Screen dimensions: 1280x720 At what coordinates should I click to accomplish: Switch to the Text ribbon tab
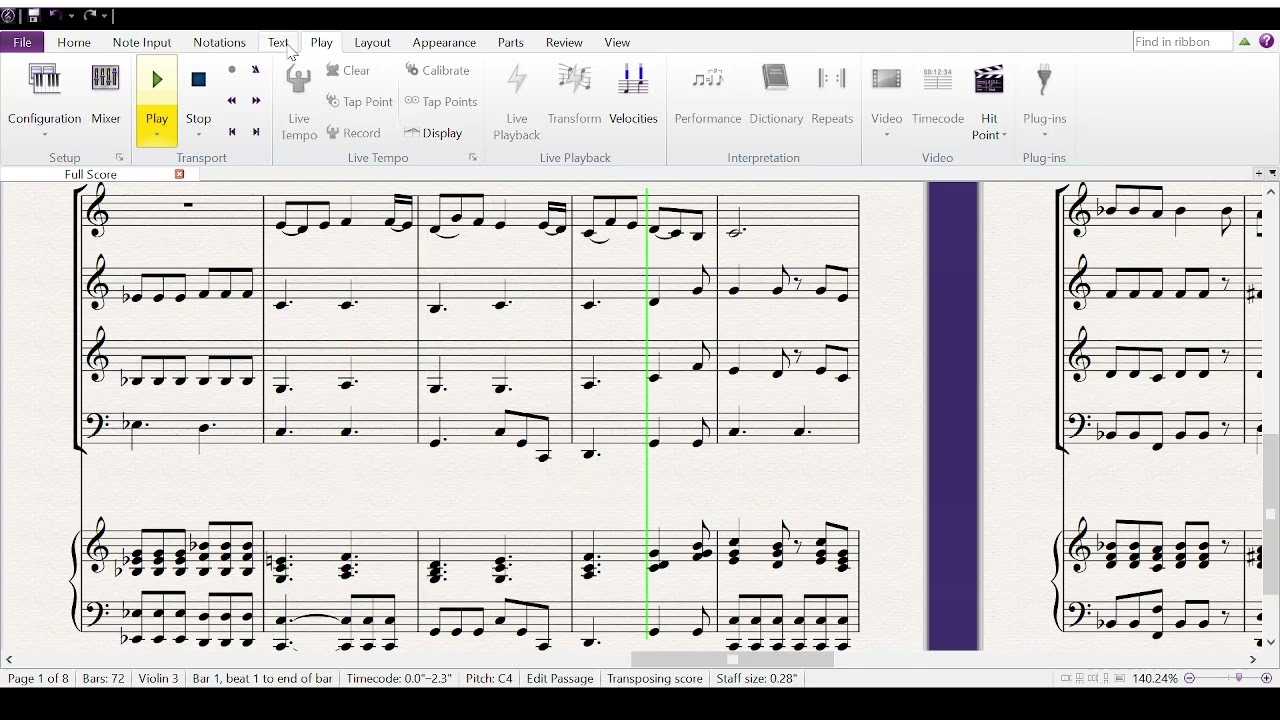coord(278,42)
